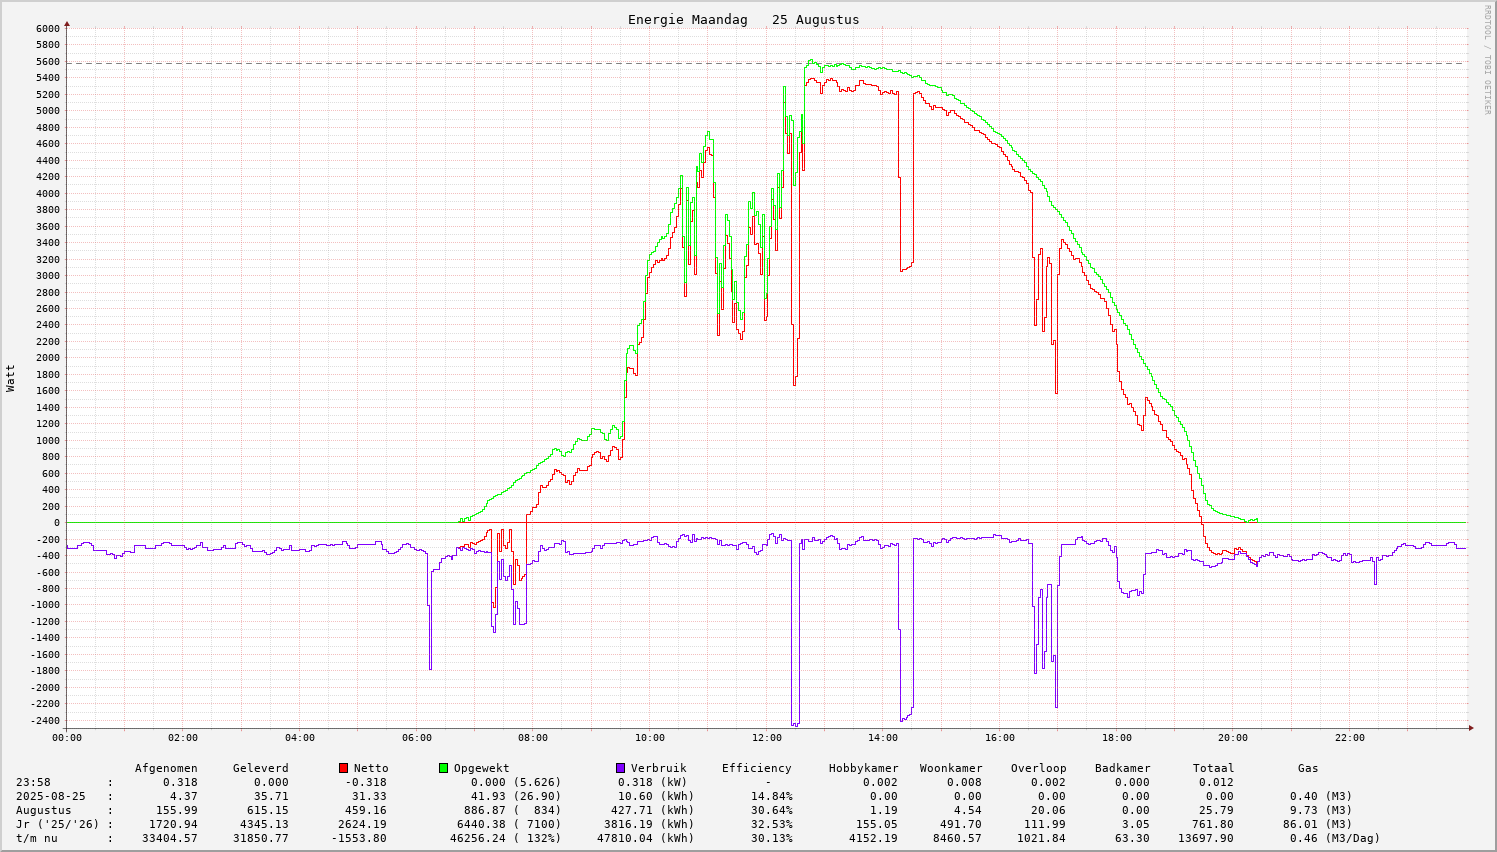
Task: Select the Augustus row label
Action: point(43,810)
